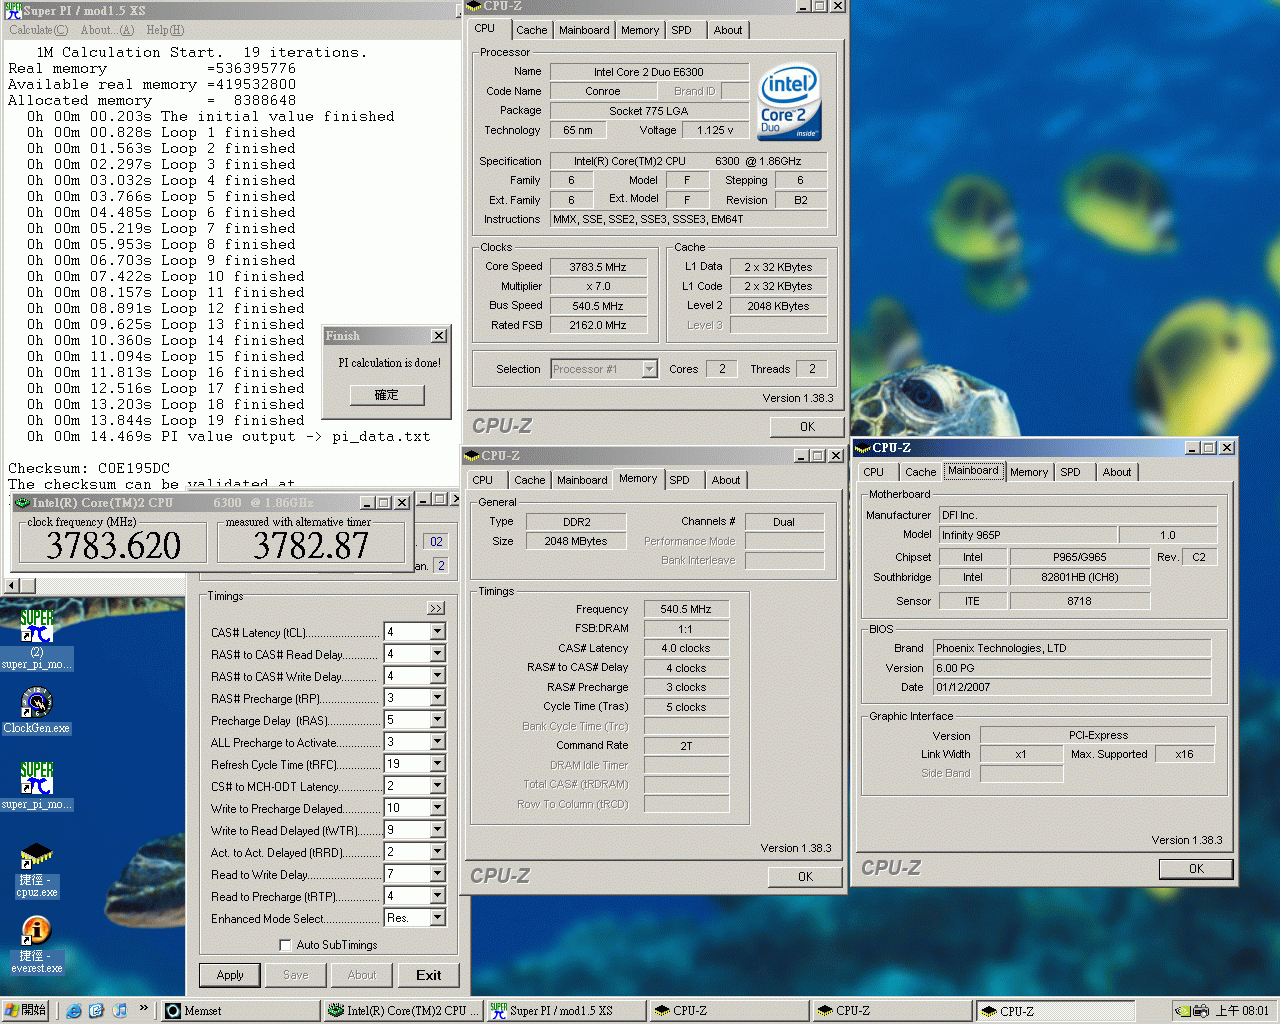
Task: Click the pressed CPU-Z taskbar button
Action: pyautogui.click(x=1055, y=1011)
